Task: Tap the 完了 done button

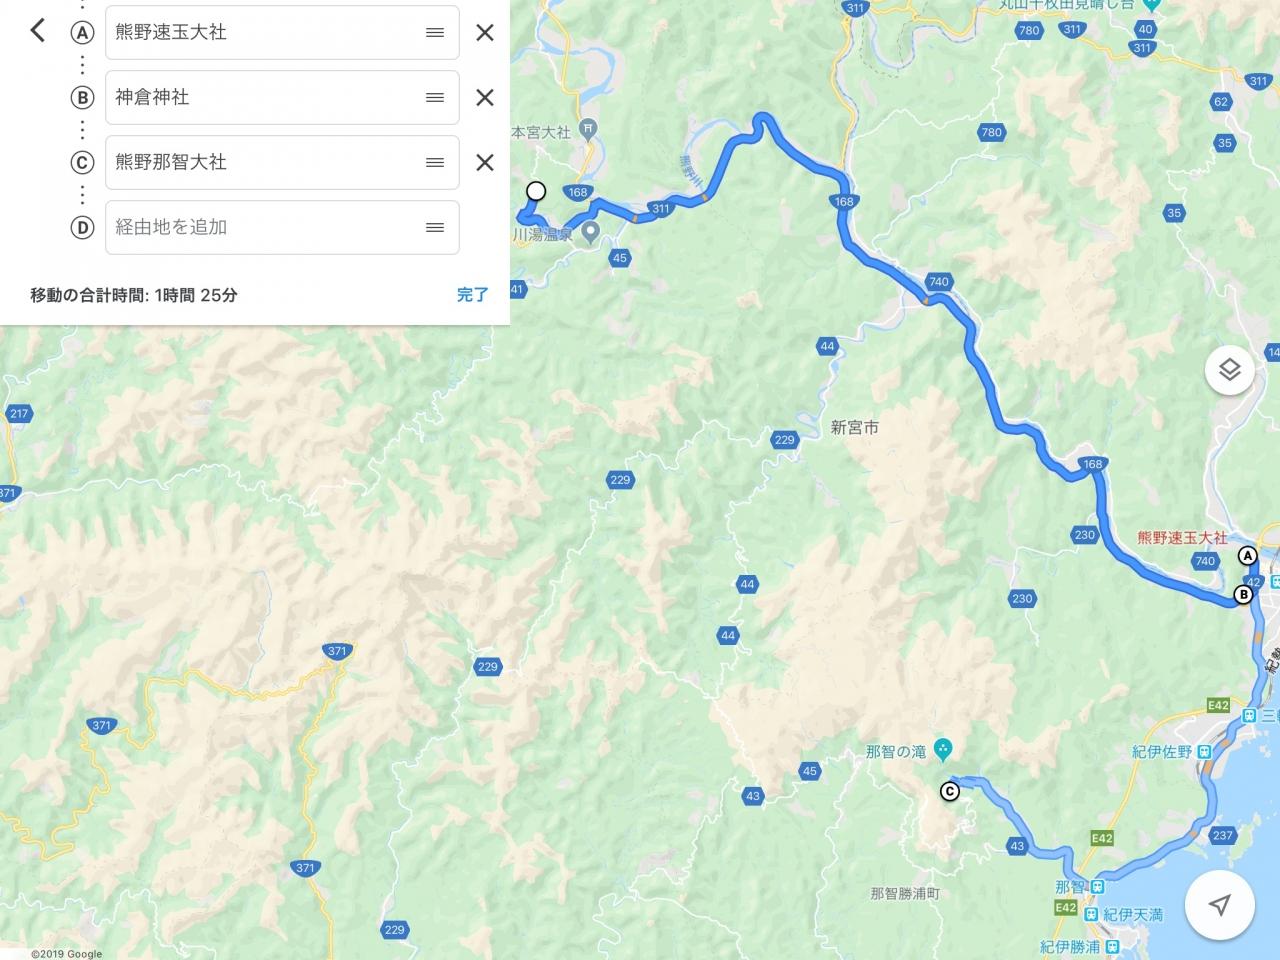Action: point(472,295)
